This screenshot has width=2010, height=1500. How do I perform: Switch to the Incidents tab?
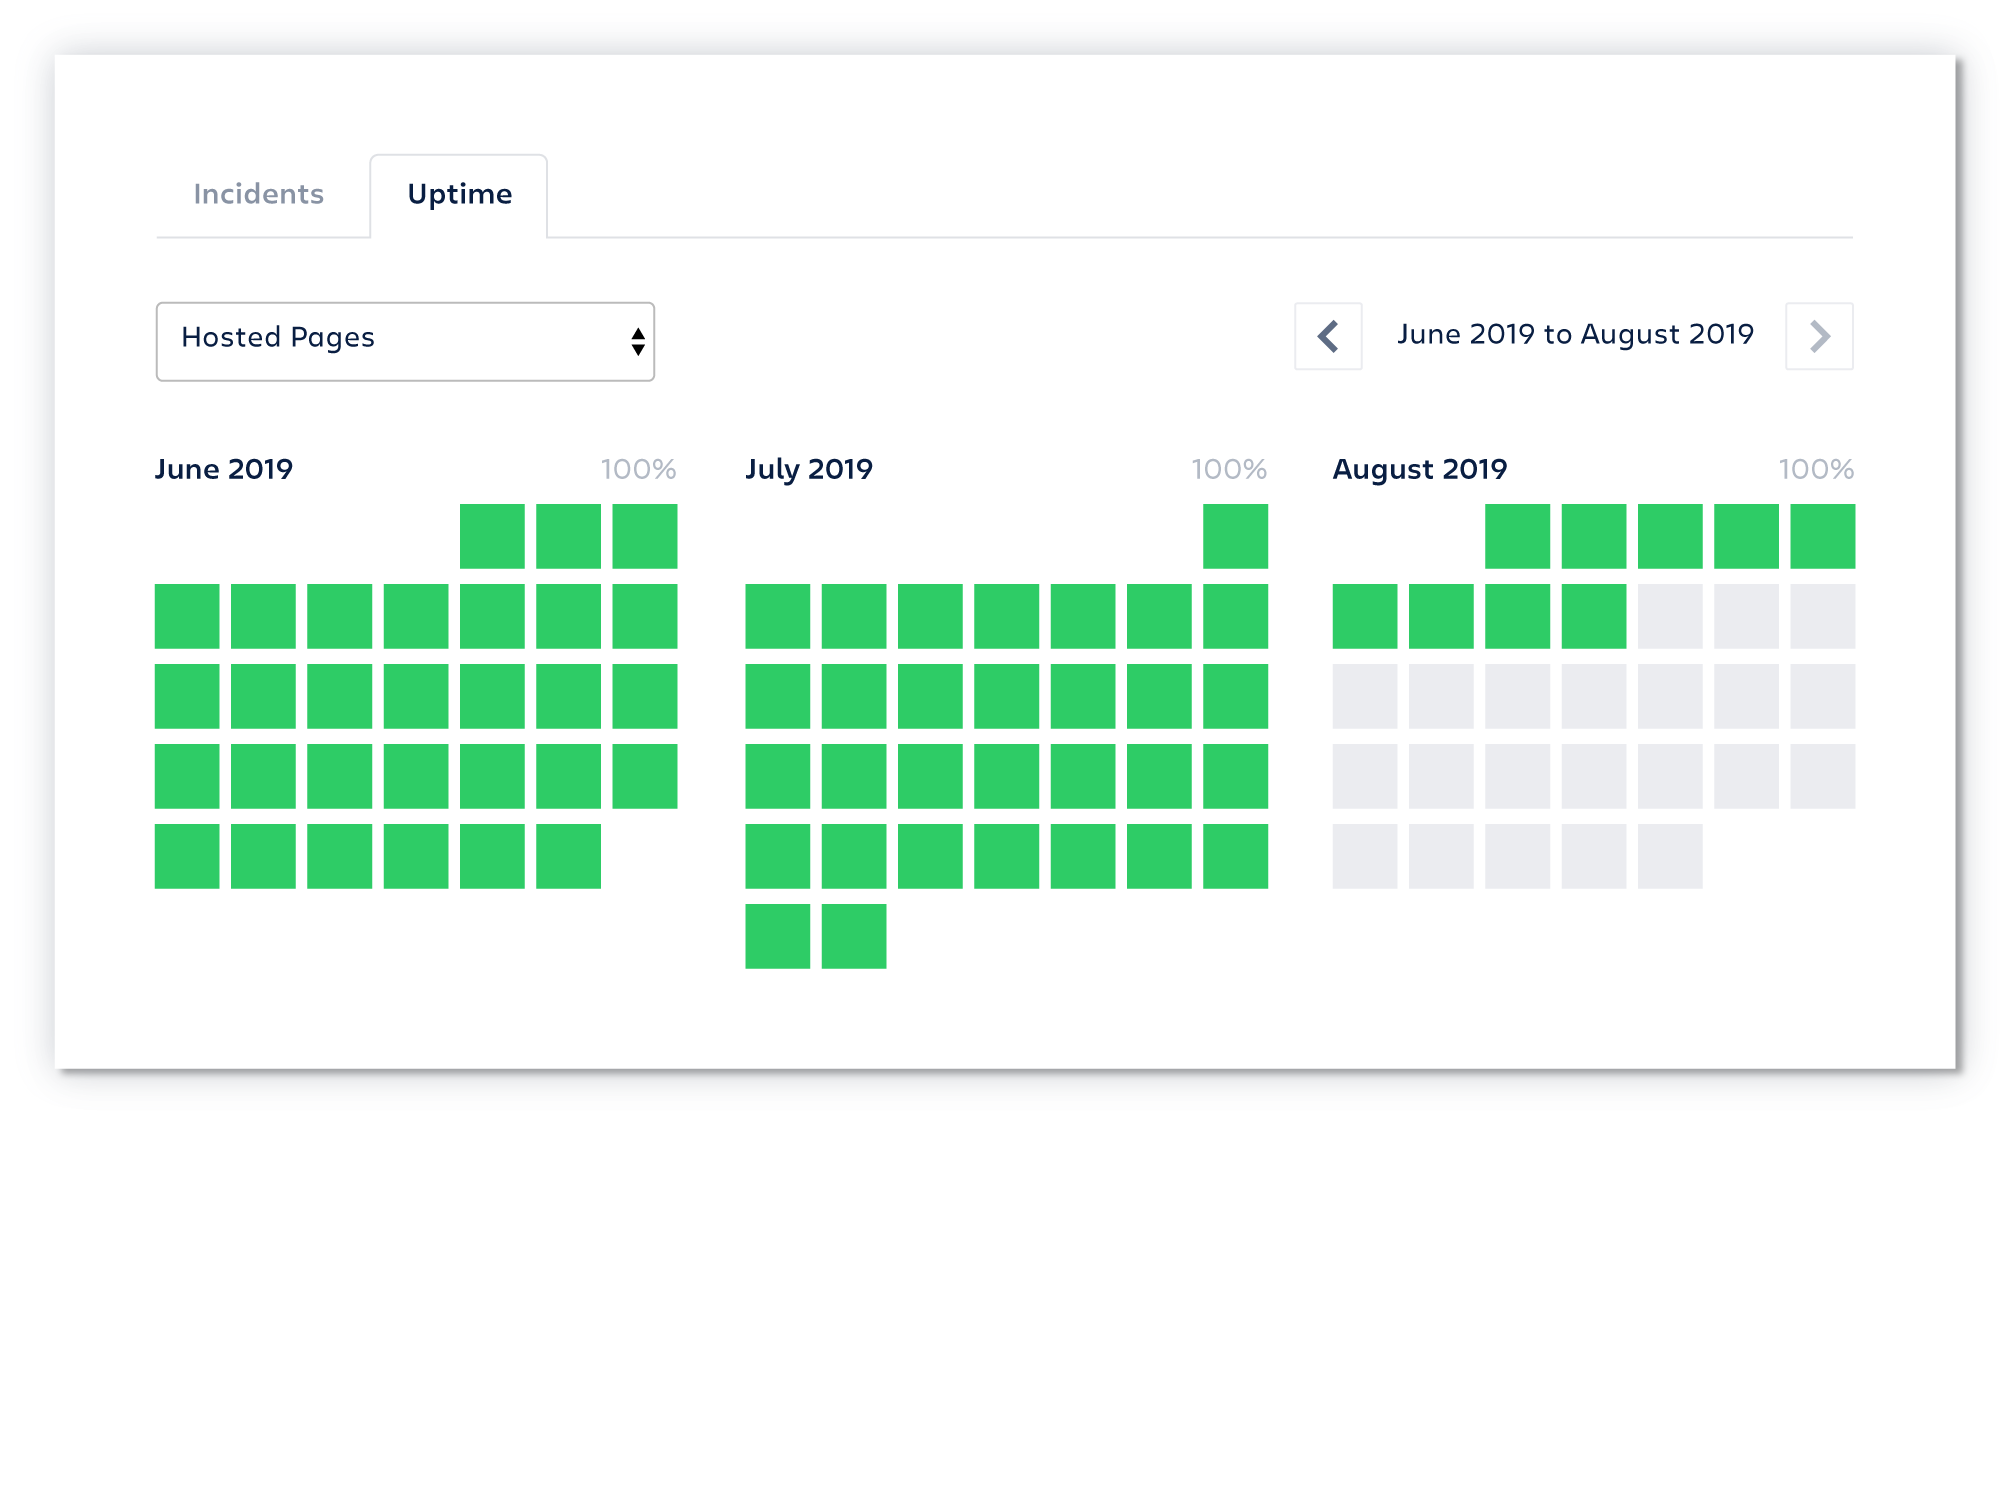tap(259, 194)
